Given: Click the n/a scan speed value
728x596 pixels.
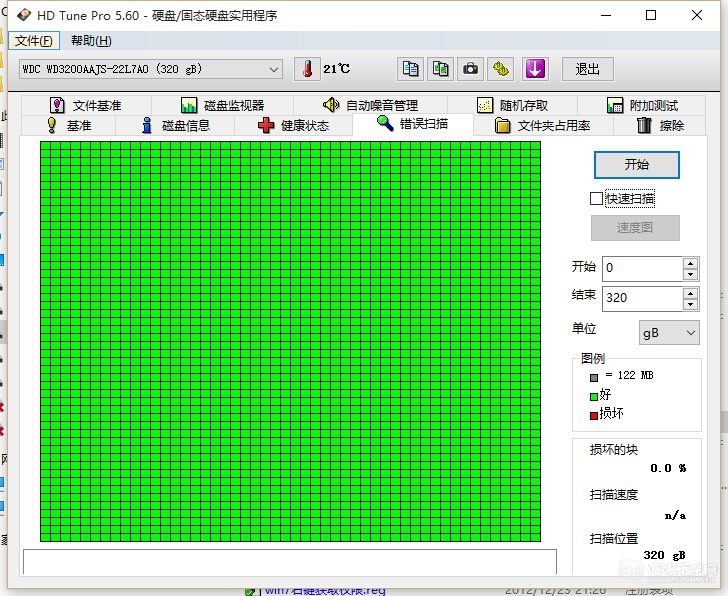Looking at the screenshot, I should pos(675,515).
